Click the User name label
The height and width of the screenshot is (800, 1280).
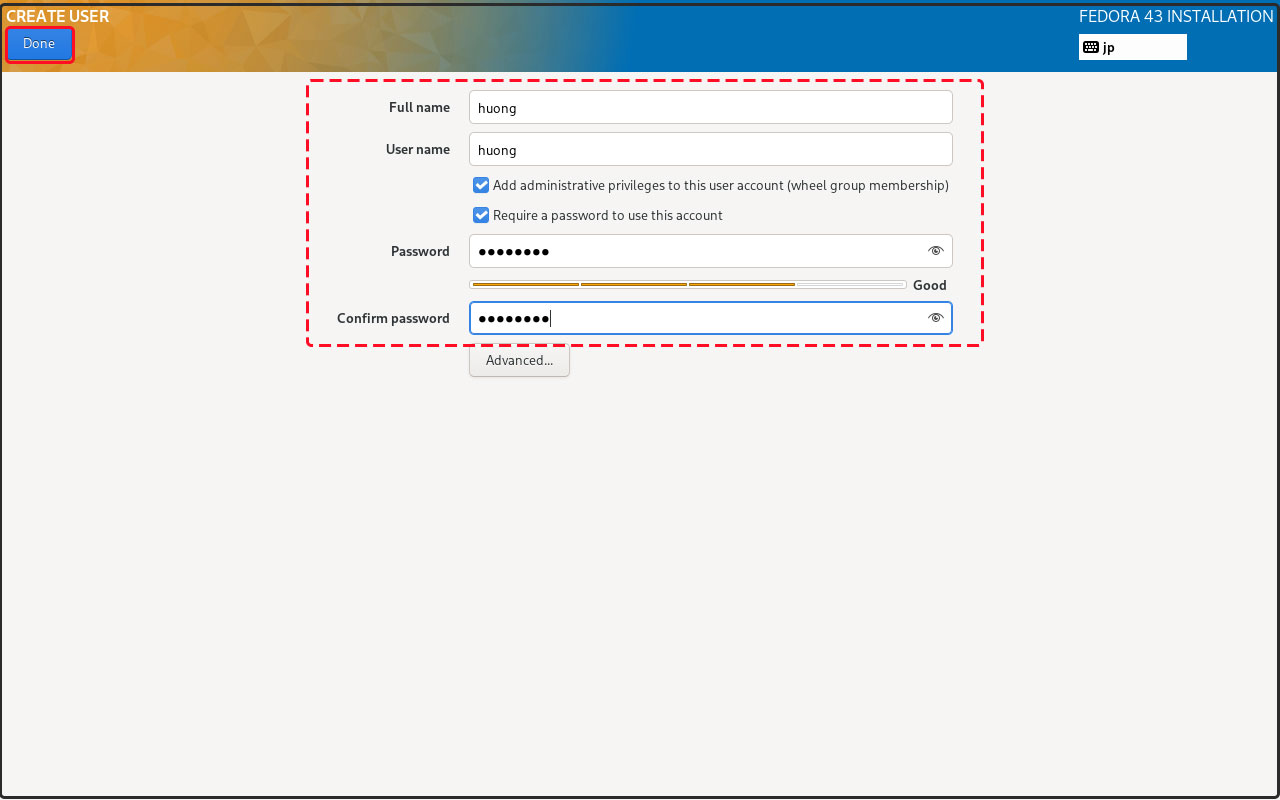pos(417,149)
